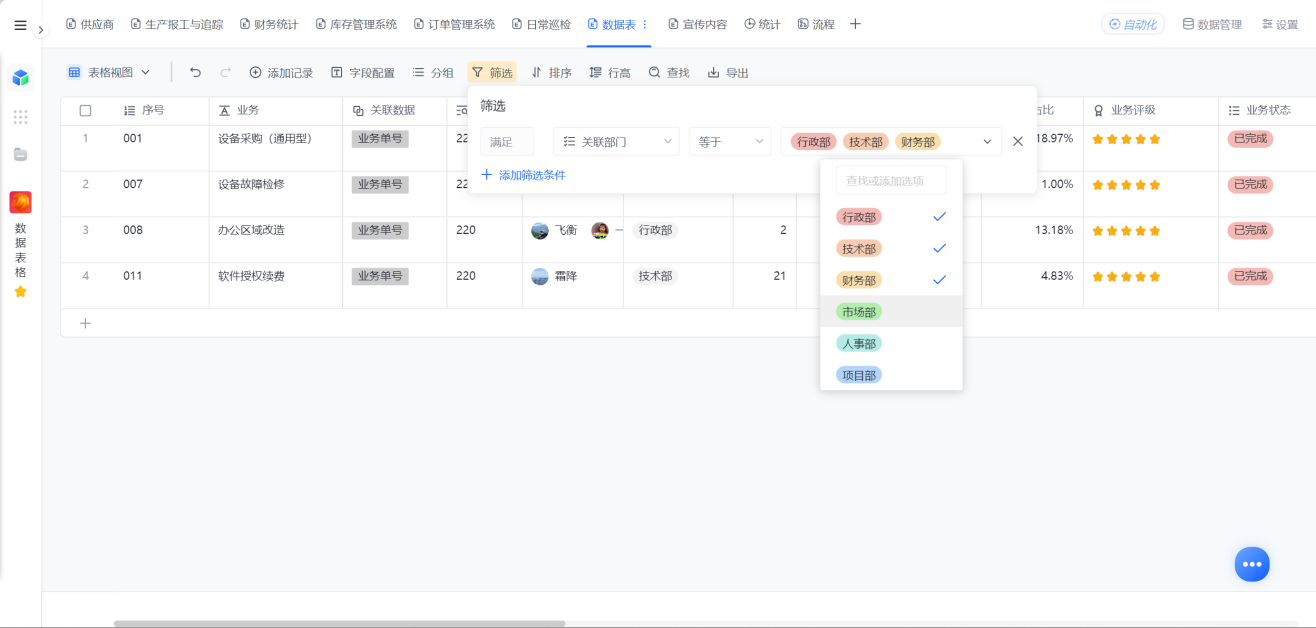
Task: Open the 等于 operator dropdown
Action: (730, 142)
